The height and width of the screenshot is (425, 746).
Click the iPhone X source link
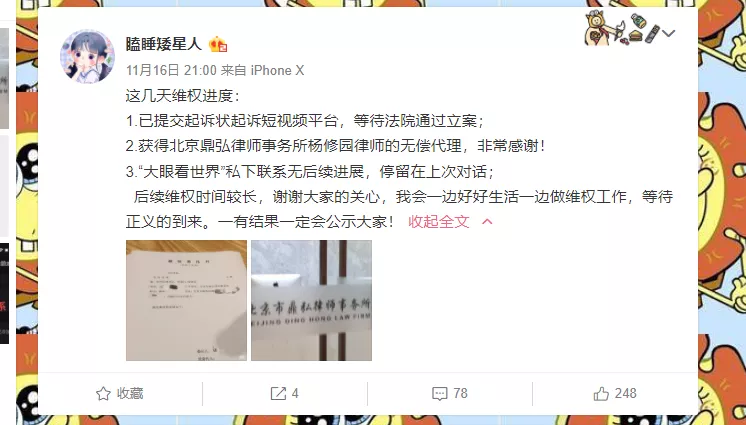[x=277, y=70]
